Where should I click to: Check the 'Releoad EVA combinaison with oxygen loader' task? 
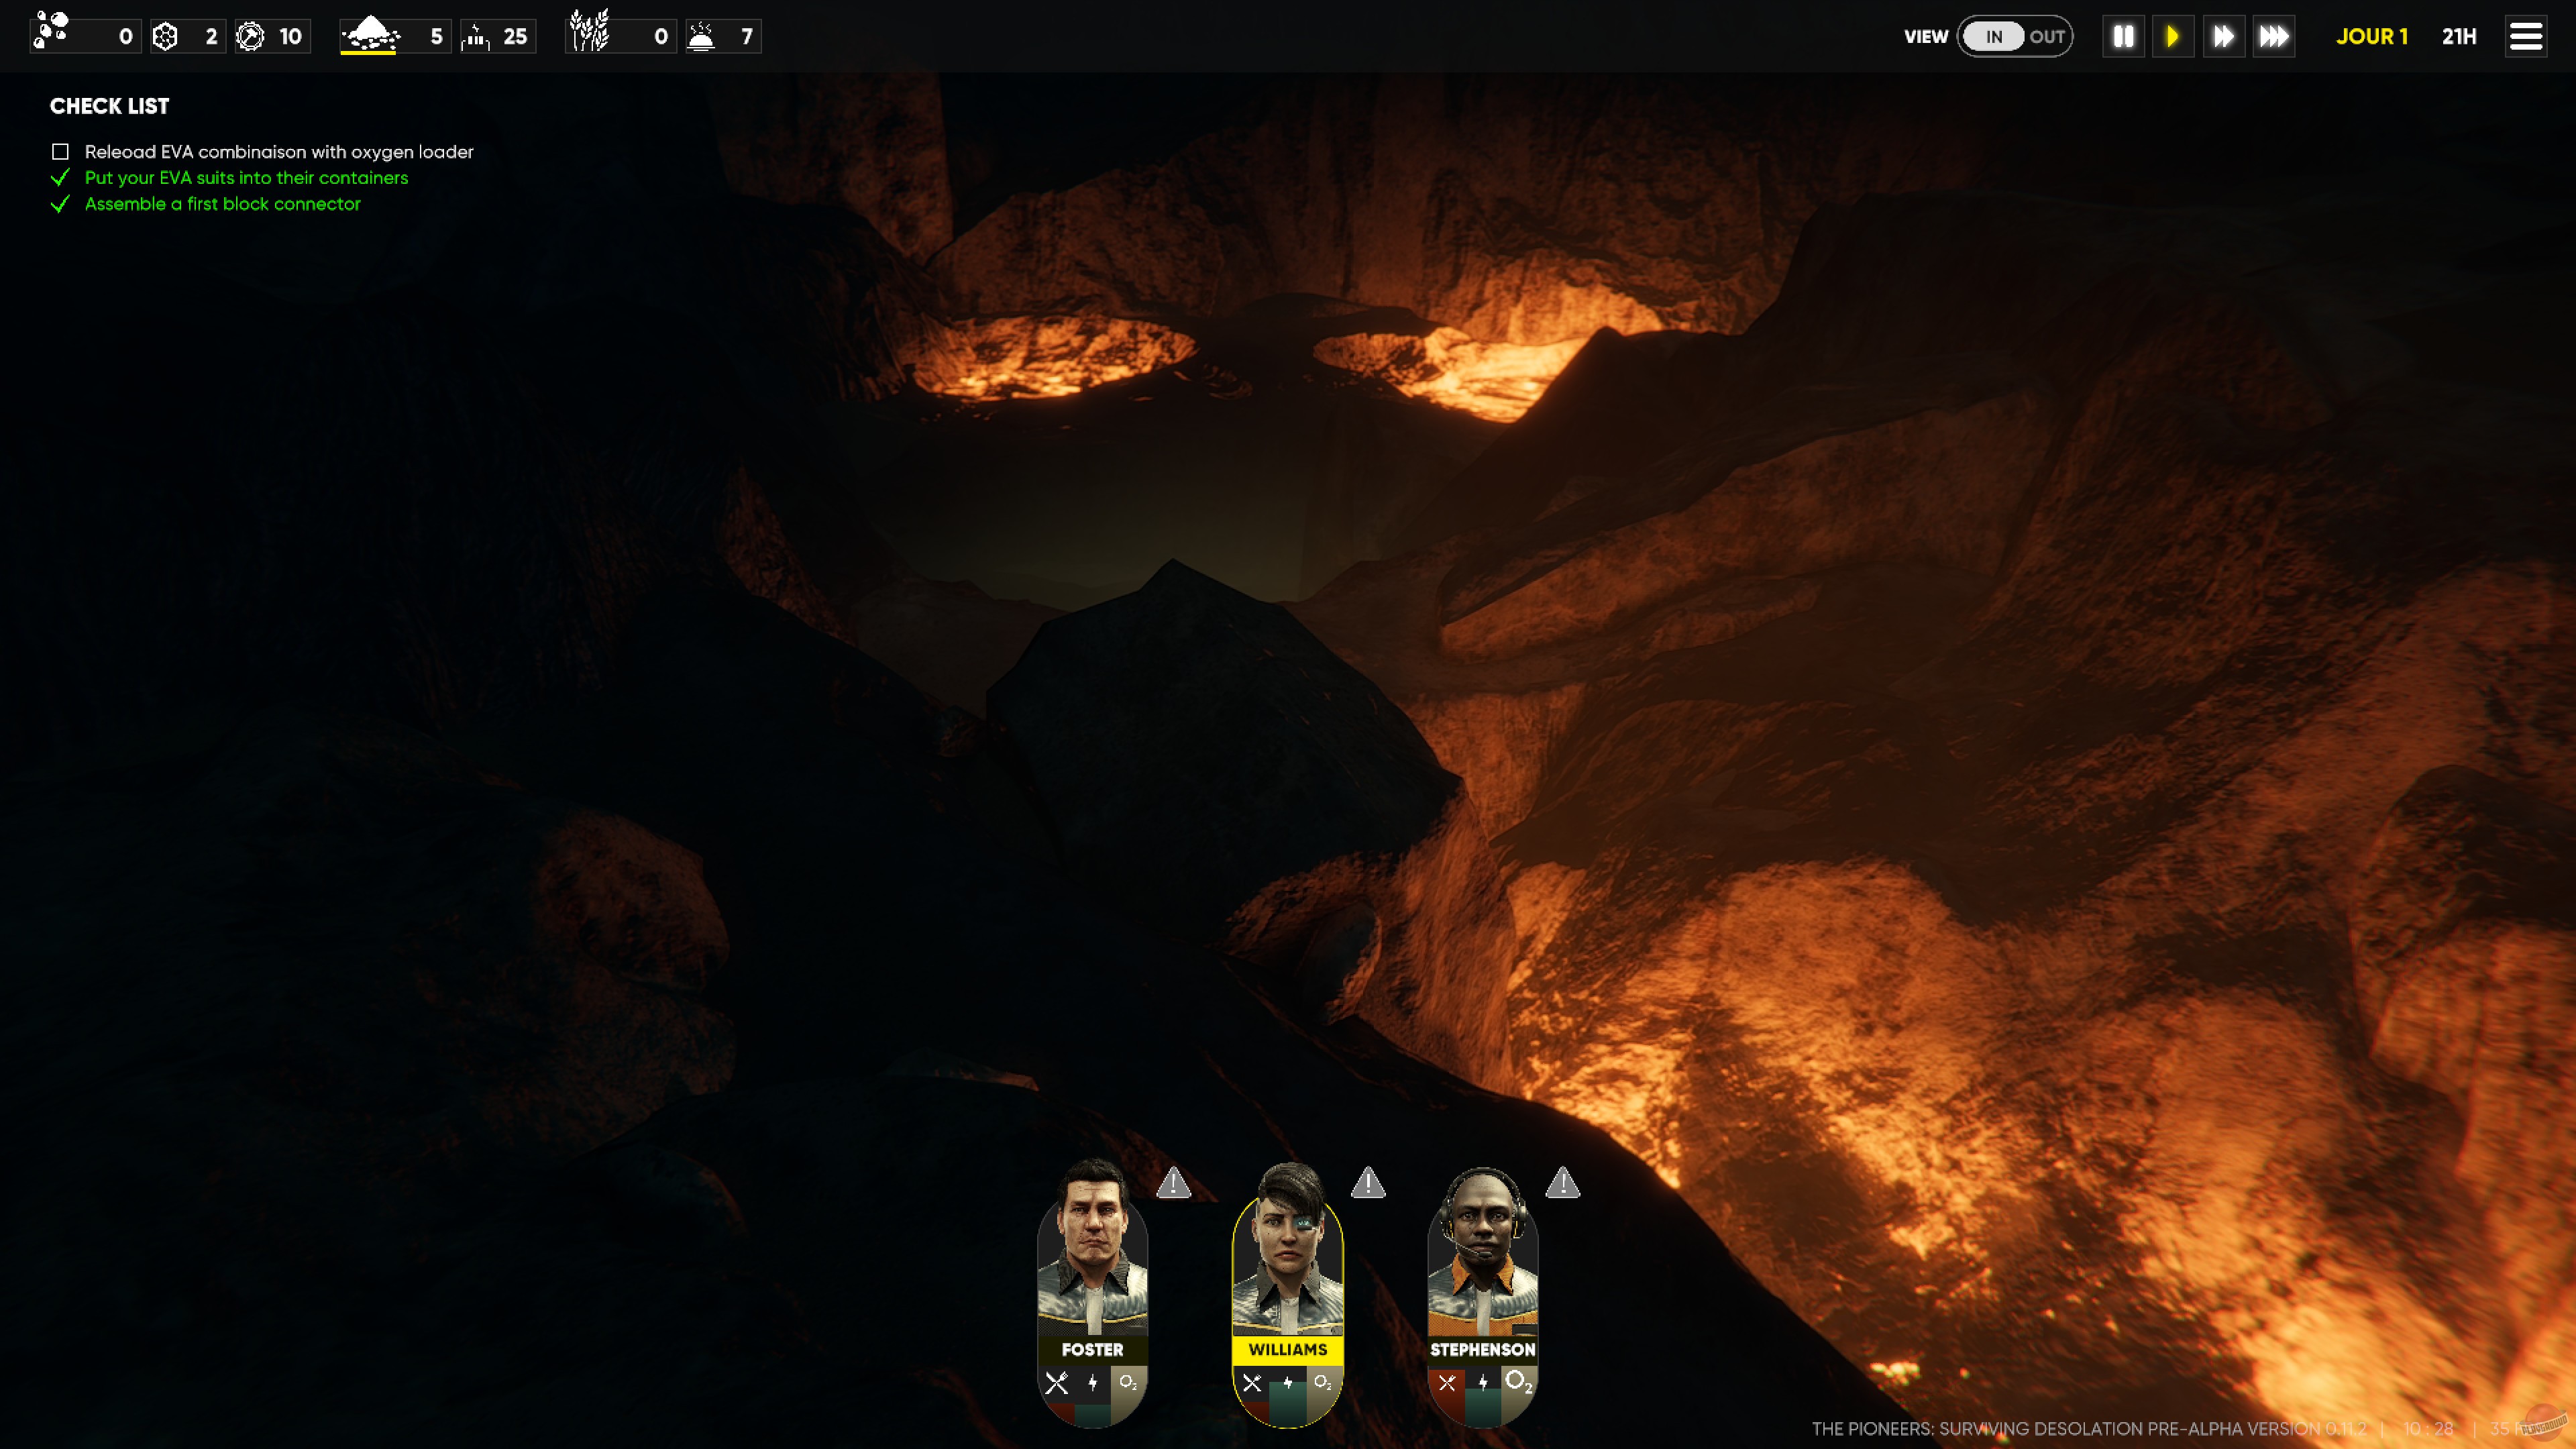(x=61, y=151)
